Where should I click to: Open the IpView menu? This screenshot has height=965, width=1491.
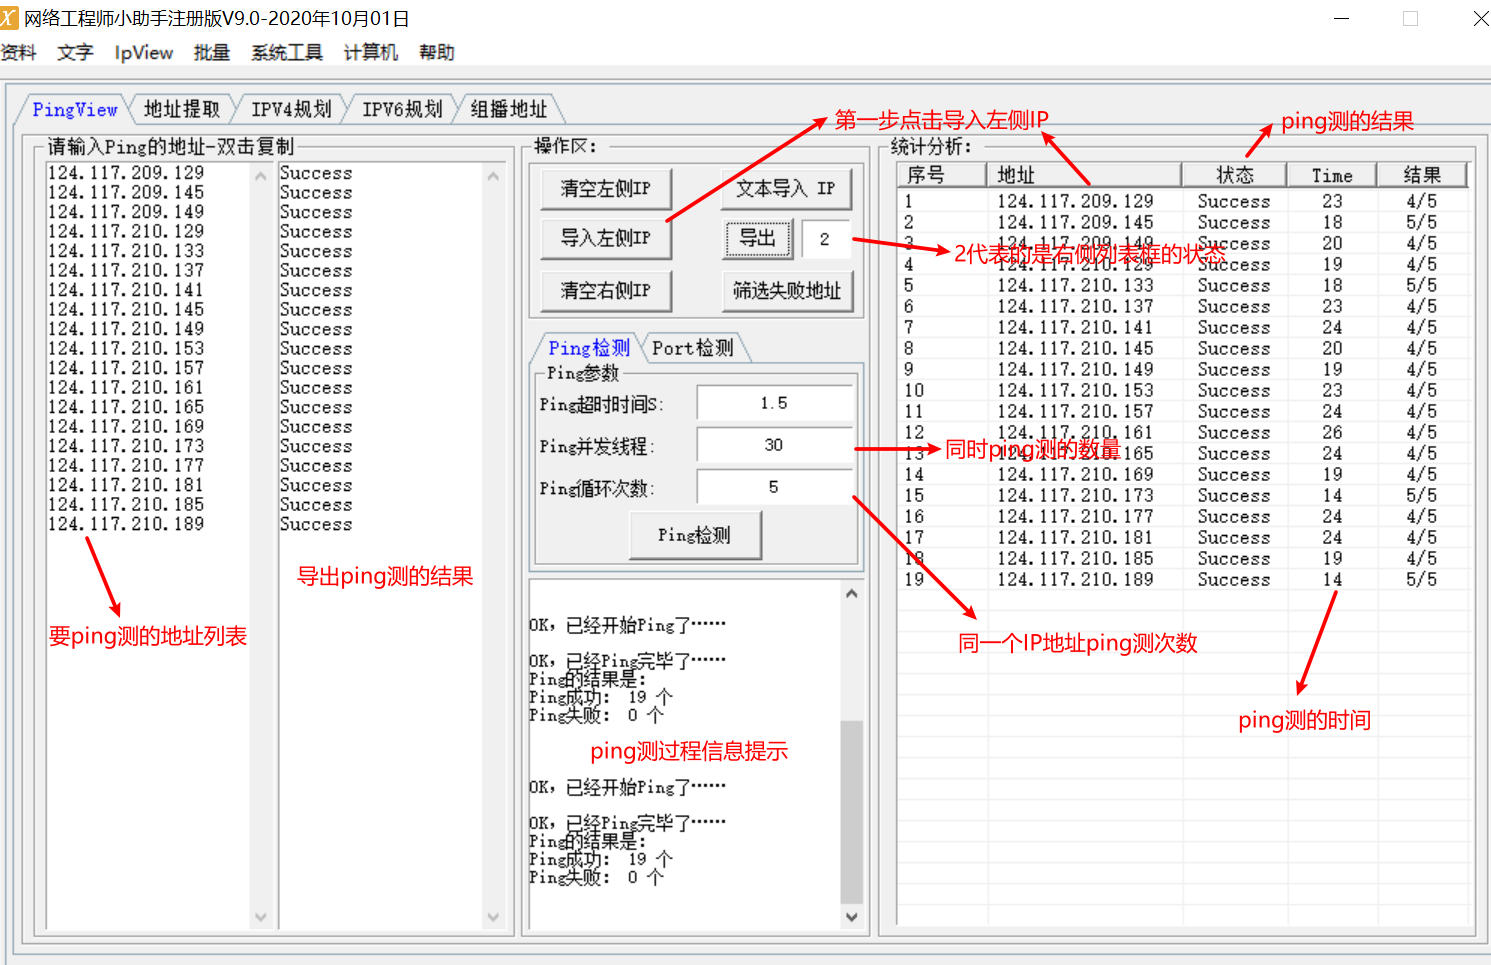(x=143, y=53)
